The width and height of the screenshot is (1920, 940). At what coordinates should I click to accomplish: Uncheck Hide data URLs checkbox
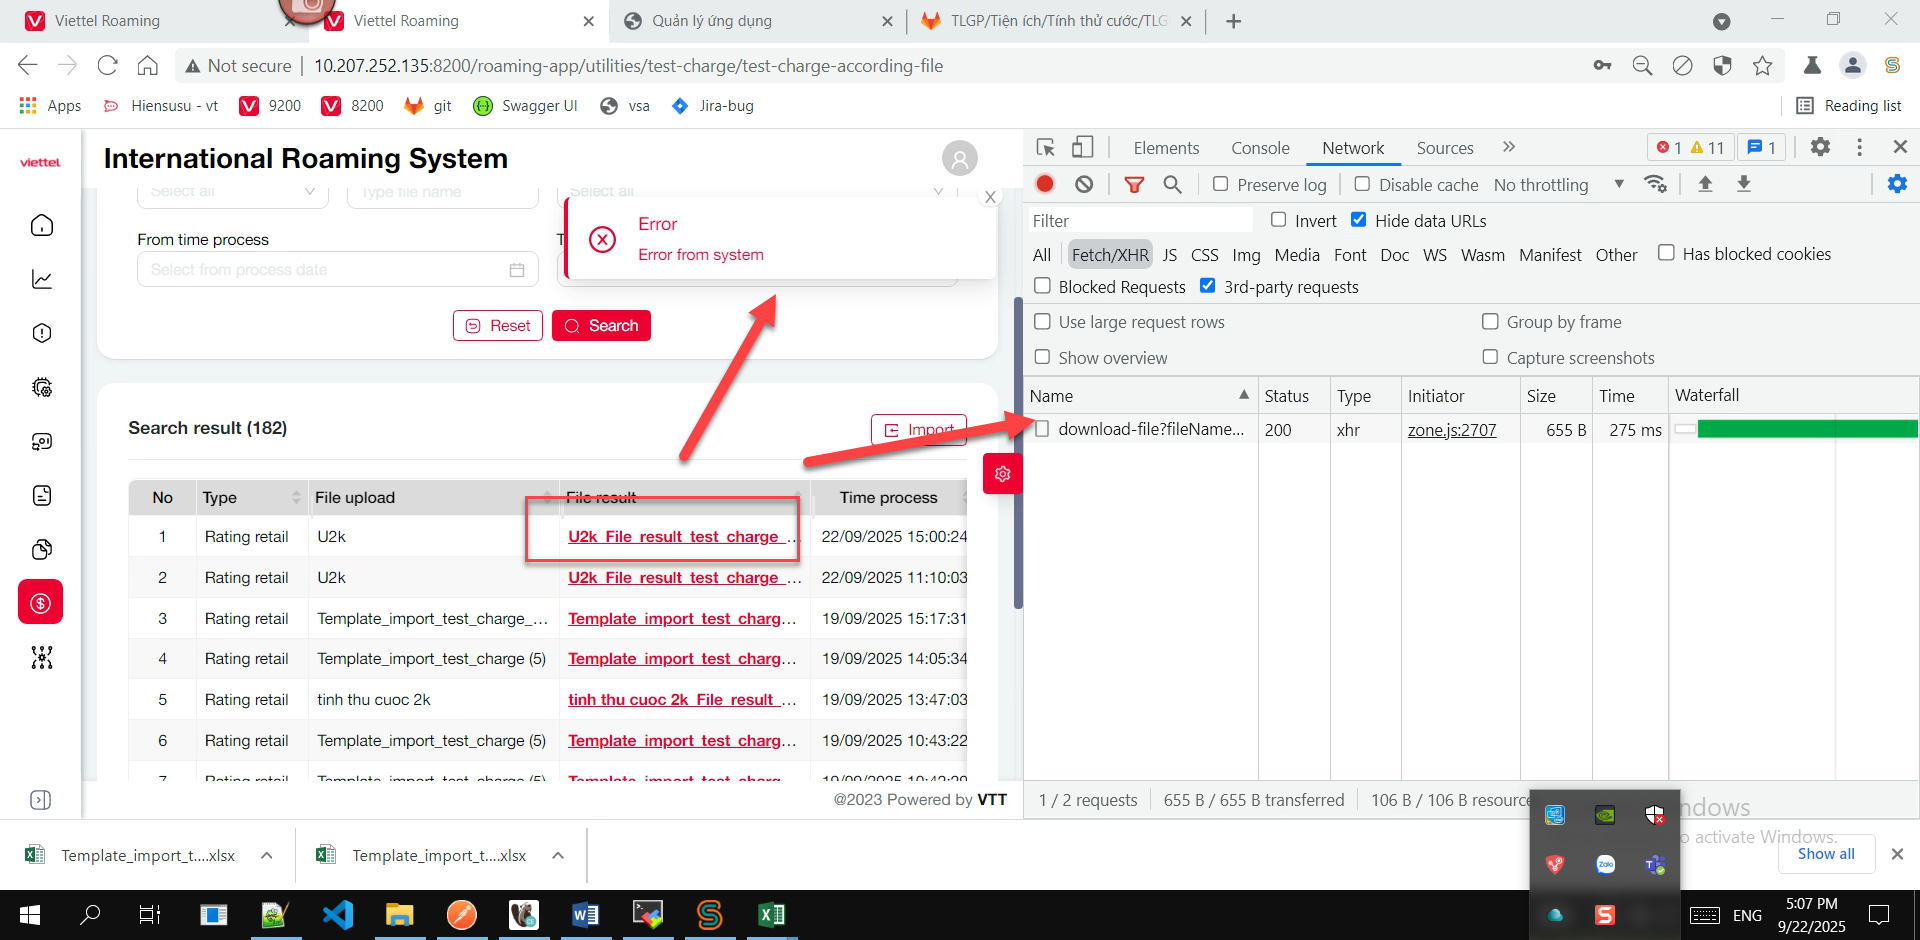tap(1358, 220)
